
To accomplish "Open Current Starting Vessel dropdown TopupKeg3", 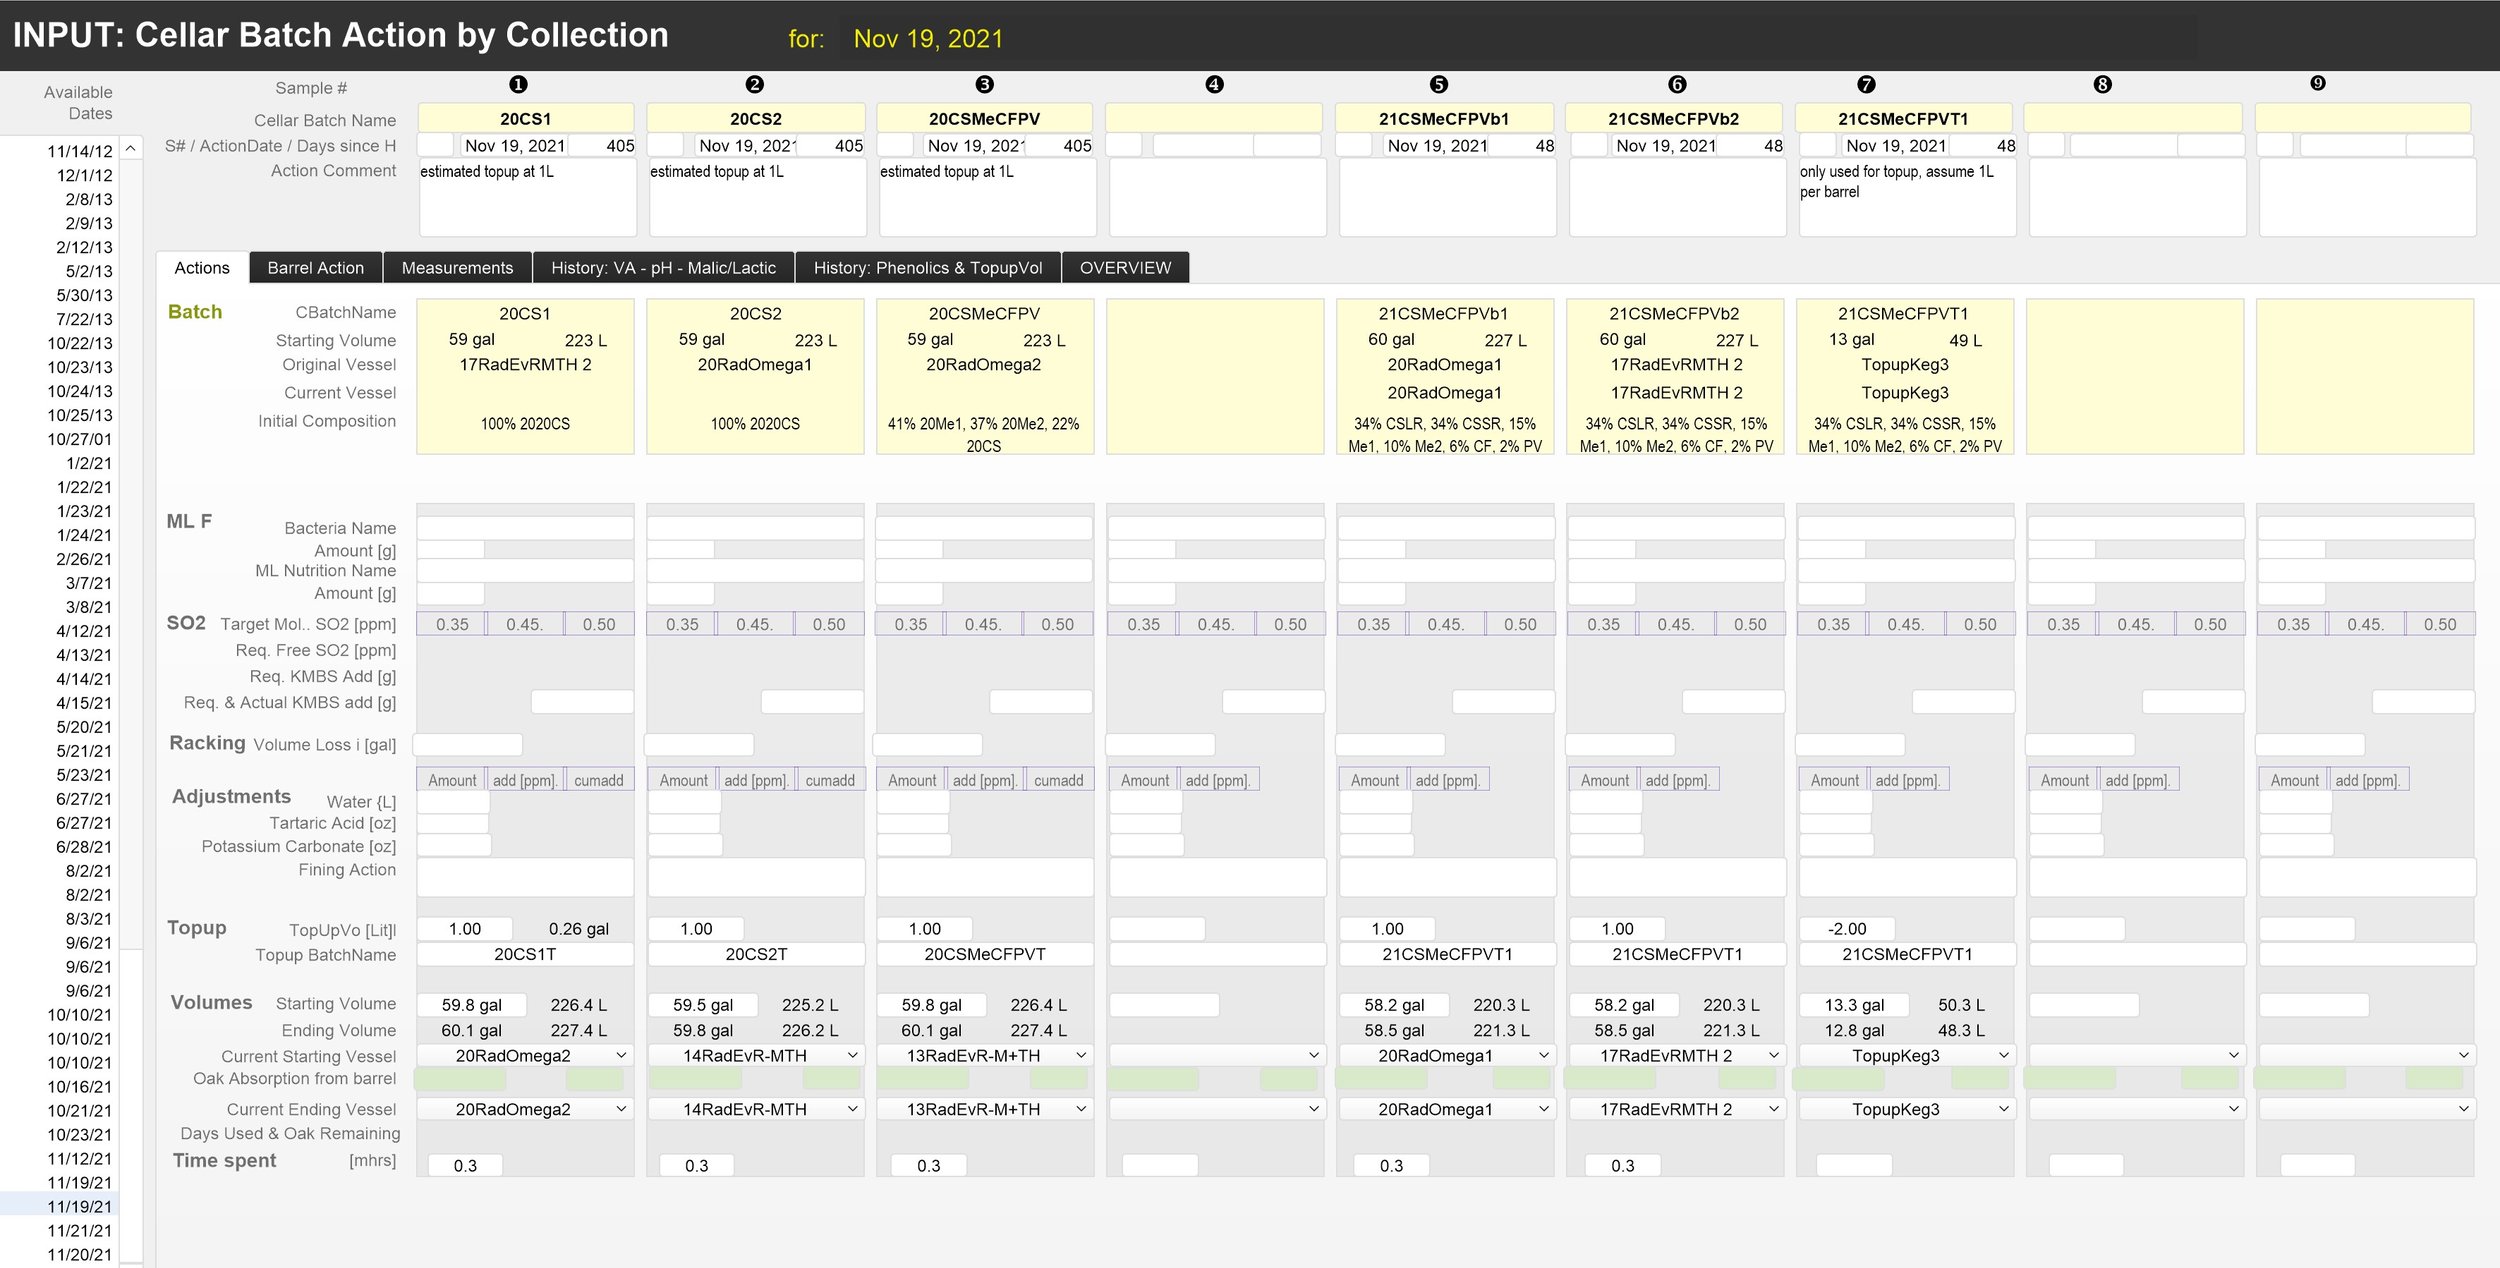I will (x=1906, y=1056).
